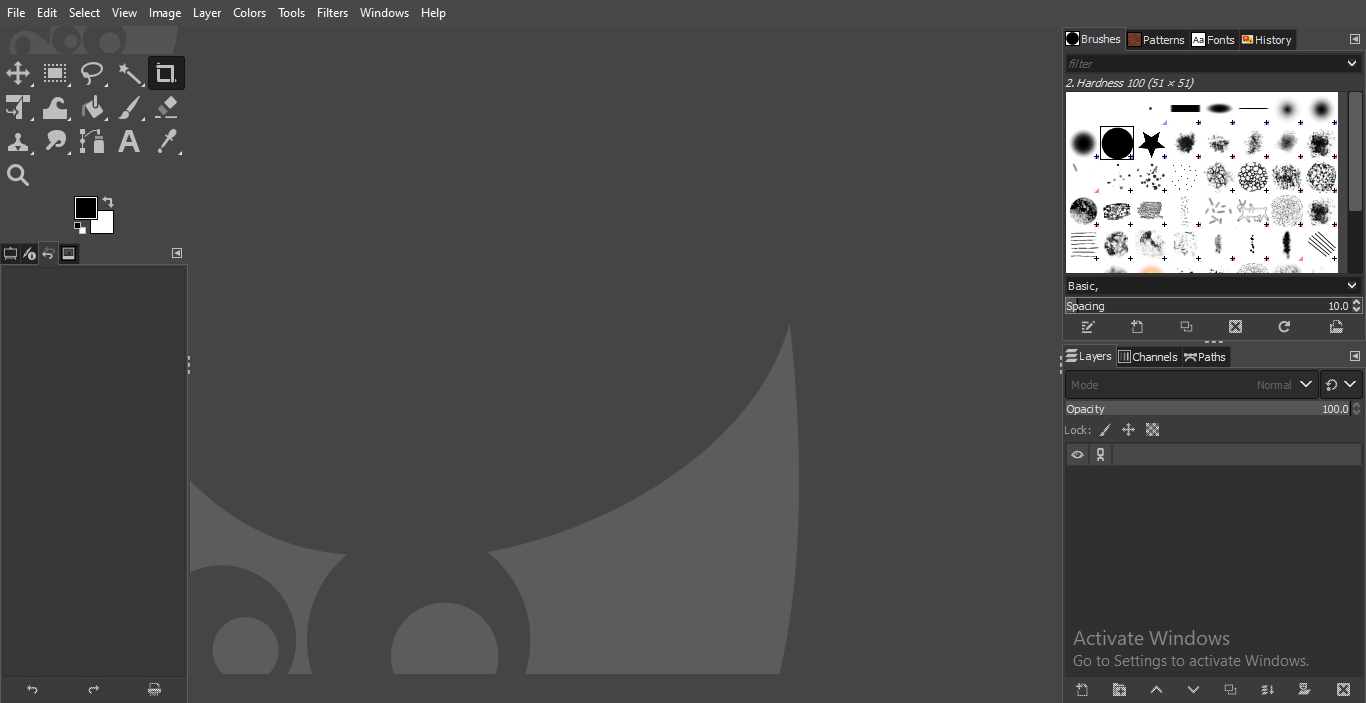Open the Colors menu
The height and width of the screenshot is (703, 1366).
pyautogui.click(x=249, y=13)
